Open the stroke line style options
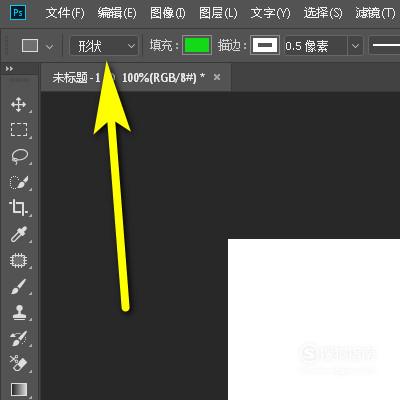400x400 pixels. point(384,46)
